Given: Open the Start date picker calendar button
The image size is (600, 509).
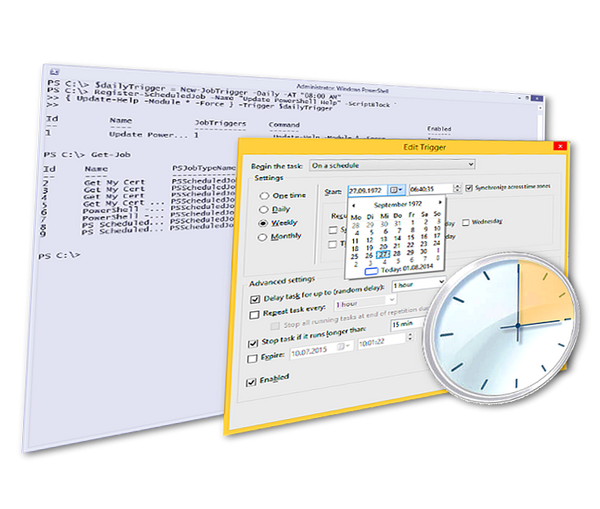Looking at the screenshot, I should (x=396, y=189).
